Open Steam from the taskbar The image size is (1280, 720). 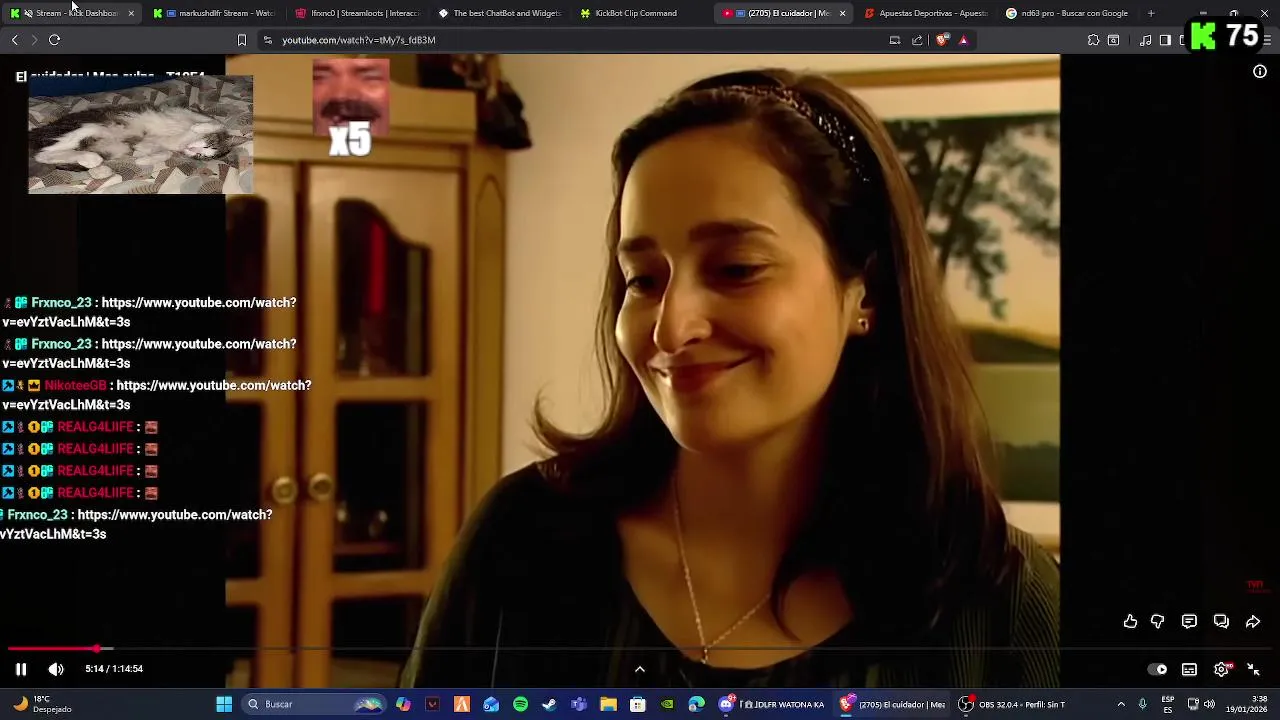coord(549,704)
